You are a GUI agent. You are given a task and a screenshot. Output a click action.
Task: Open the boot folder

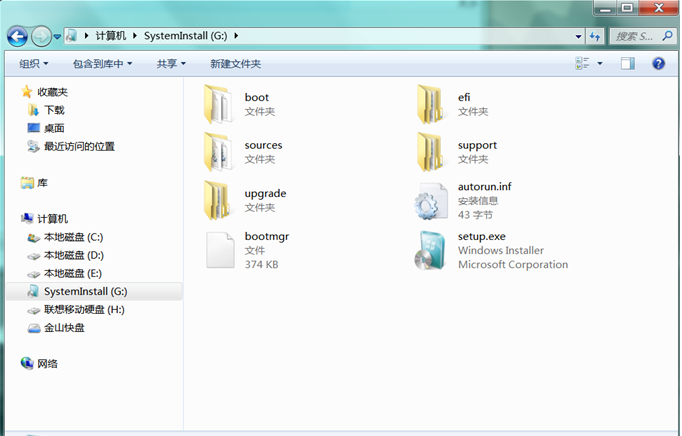[x=220, y=103]
